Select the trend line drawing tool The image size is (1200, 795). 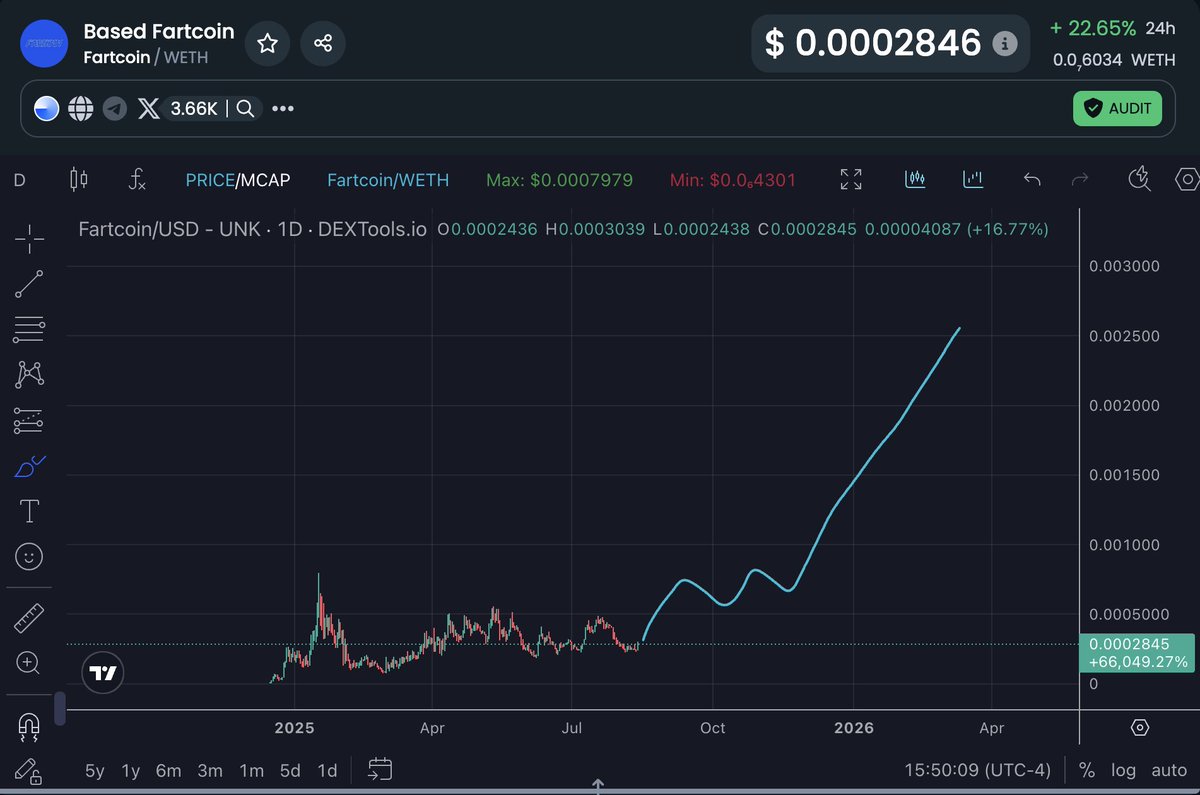pyautogui.click(x=29, y=283)
